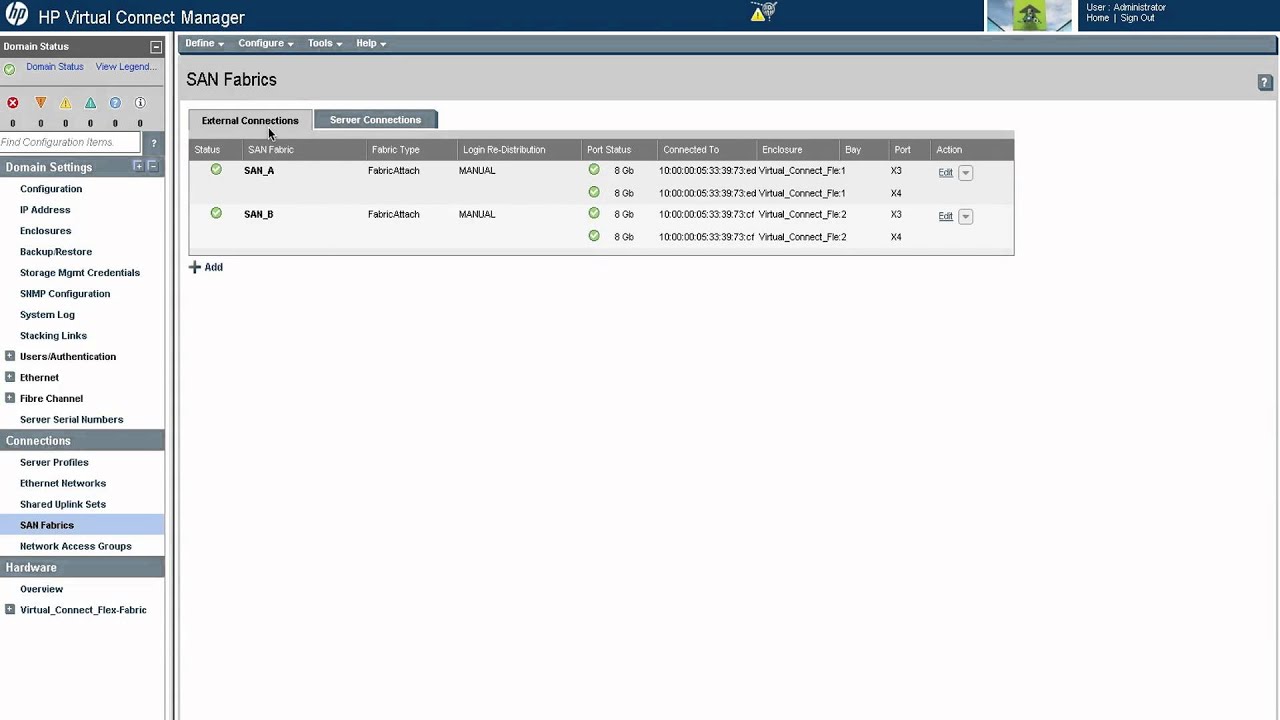The width and height of the screenshot is (1280, 720).
Task: Click the blue unknown status icon
Action: click(x=115, y=103)
